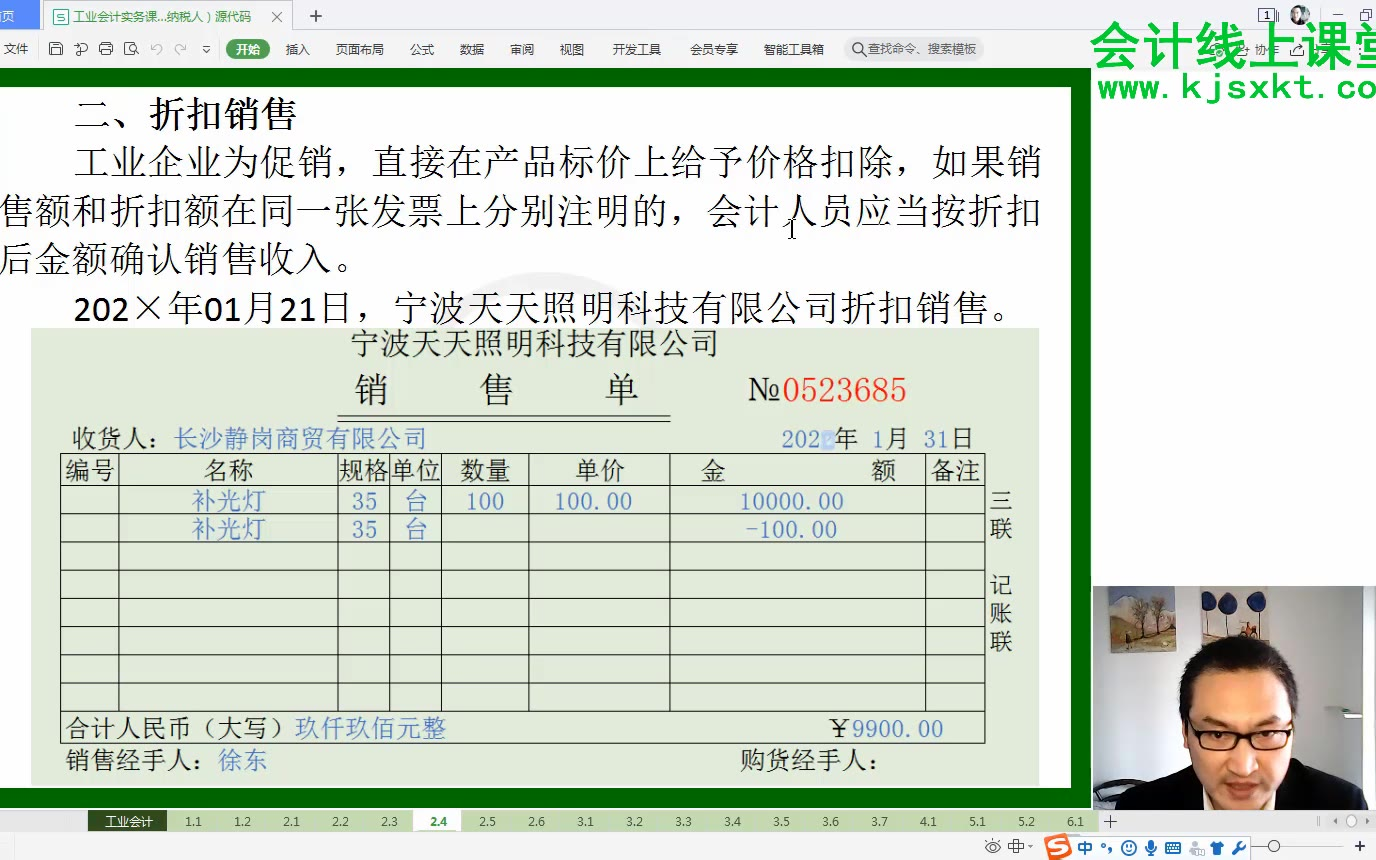Open the 开发工具 ribbon tab

click(637, 49)
